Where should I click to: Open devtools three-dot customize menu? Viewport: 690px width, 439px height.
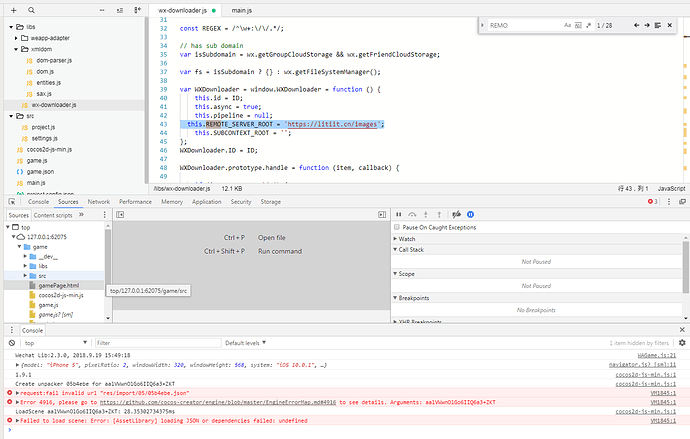669,201
